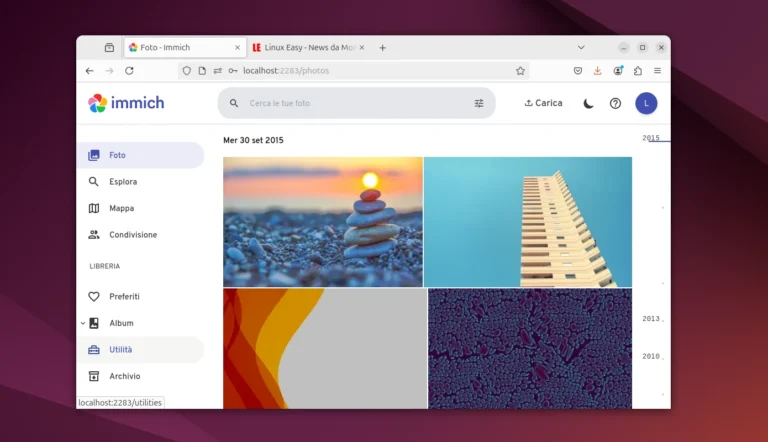
Task: Show the list of all open tabs
Action: point(581,47)
